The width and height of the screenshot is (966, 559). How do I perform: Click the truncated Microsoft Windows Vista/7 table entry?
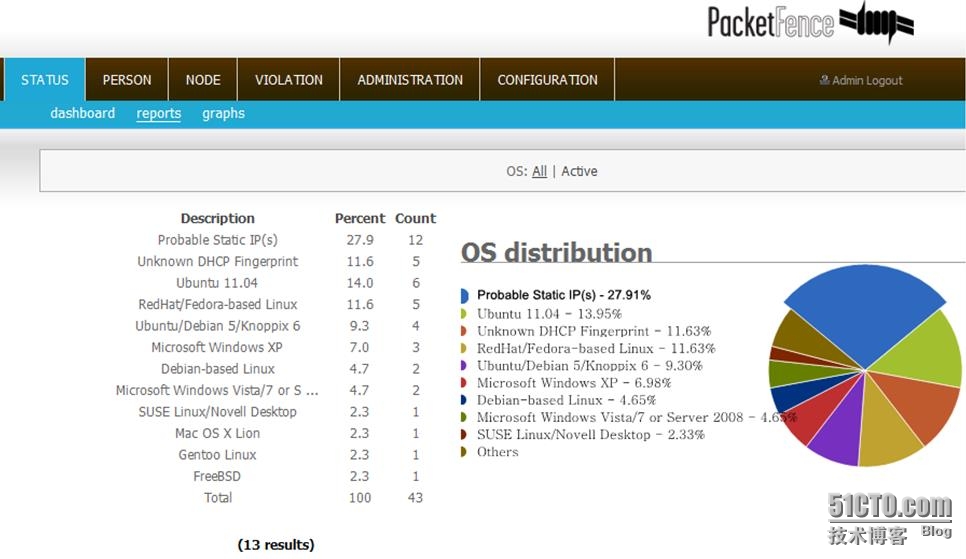pyautogui.click(x=217, y=391)
